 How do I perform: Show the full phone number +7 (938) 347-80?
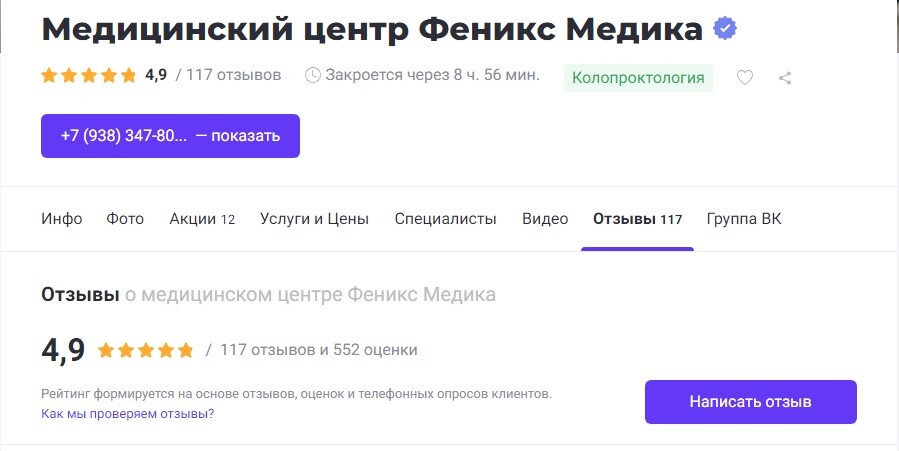click(170, 136)
